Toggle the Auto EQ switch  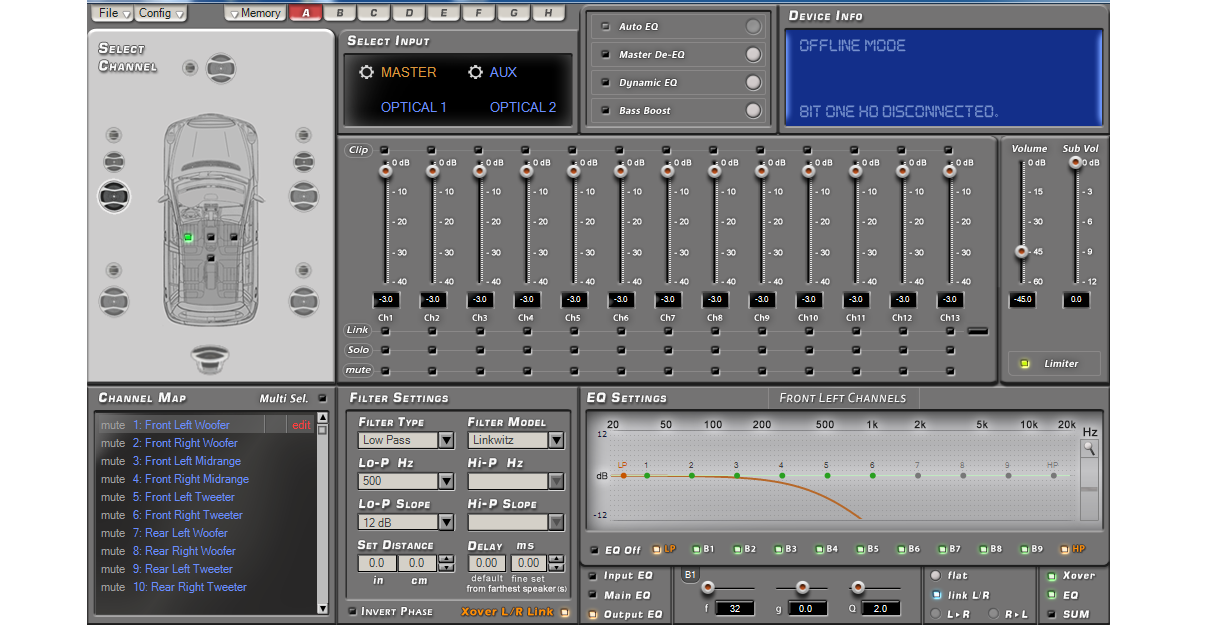point(752,27)
